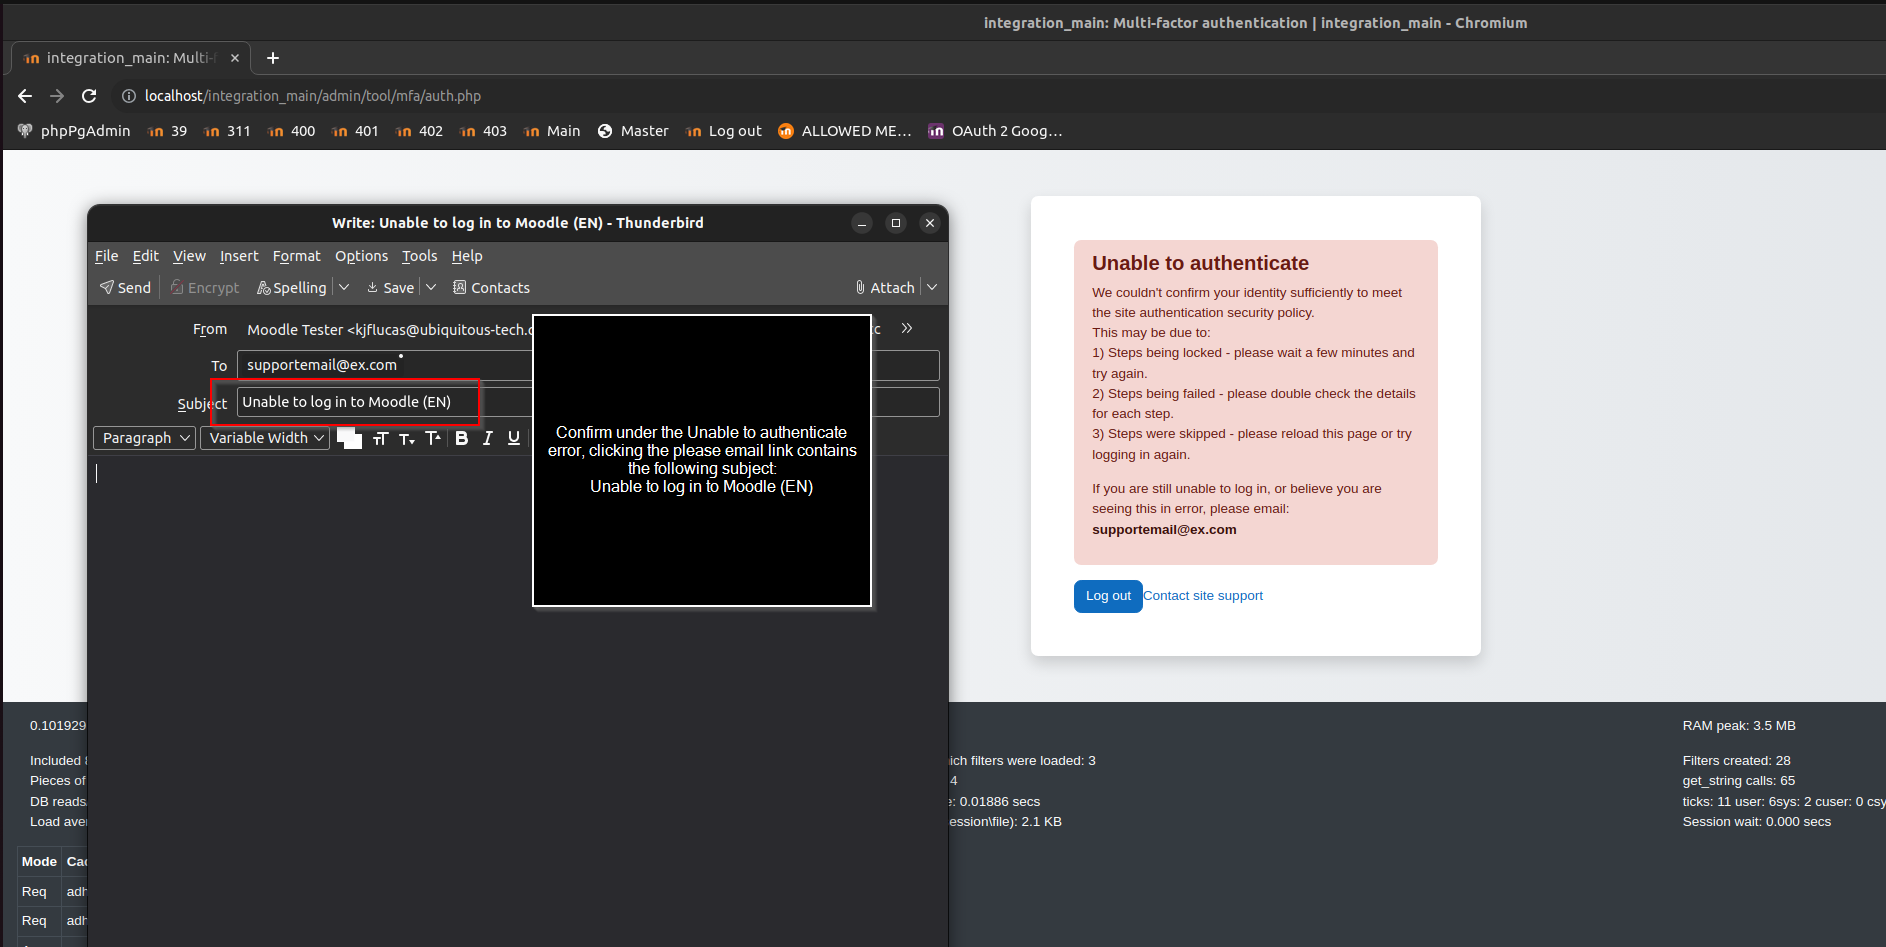Viewport: 1886px width, 947px height.
Task: Open the Options menu
Action: tap(361, 256)
